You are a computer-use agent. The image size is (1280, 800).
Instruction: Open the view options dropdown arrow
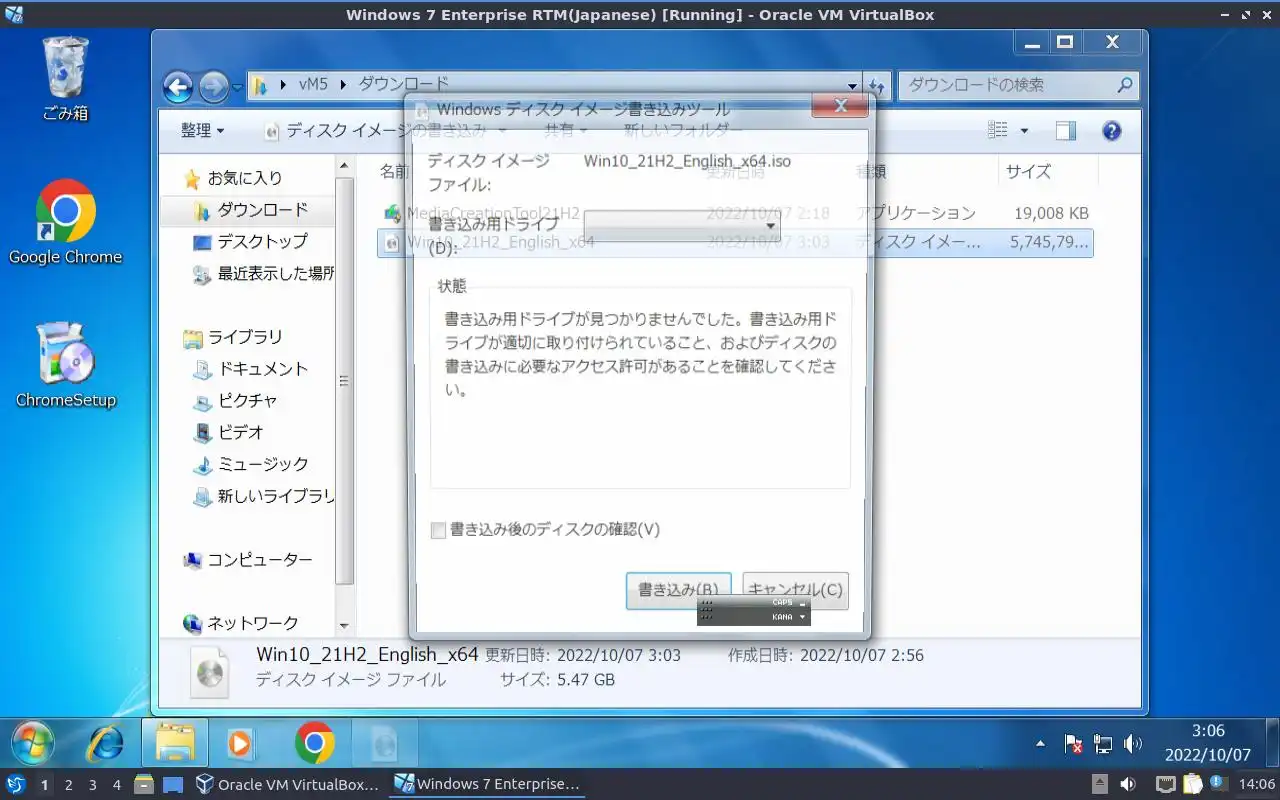tap(1024, 131)
